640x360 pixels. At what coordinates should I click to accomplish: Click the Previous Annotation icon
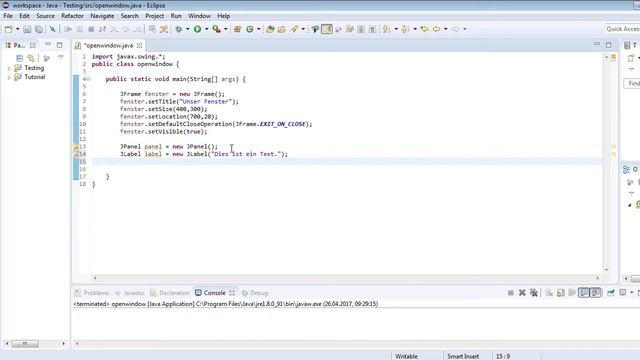click(x=405, y=29)
